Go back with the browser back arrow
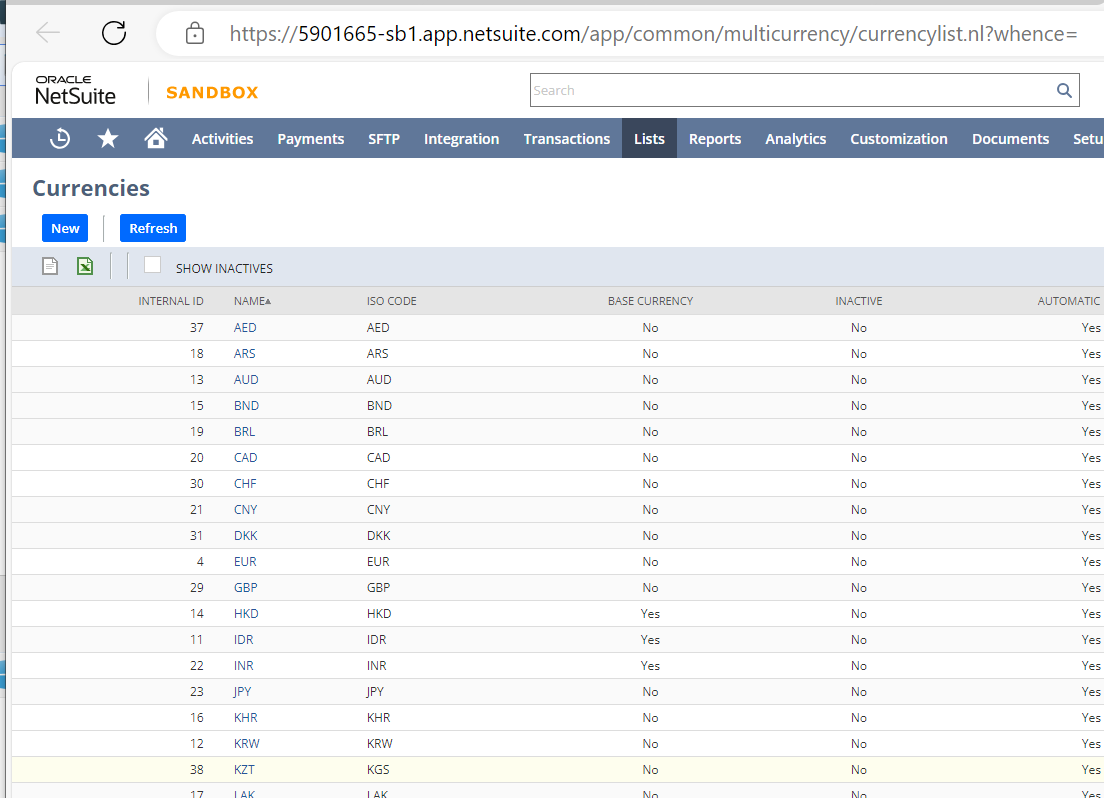The width and height of the screenshot is (1104, 798). 48,32
